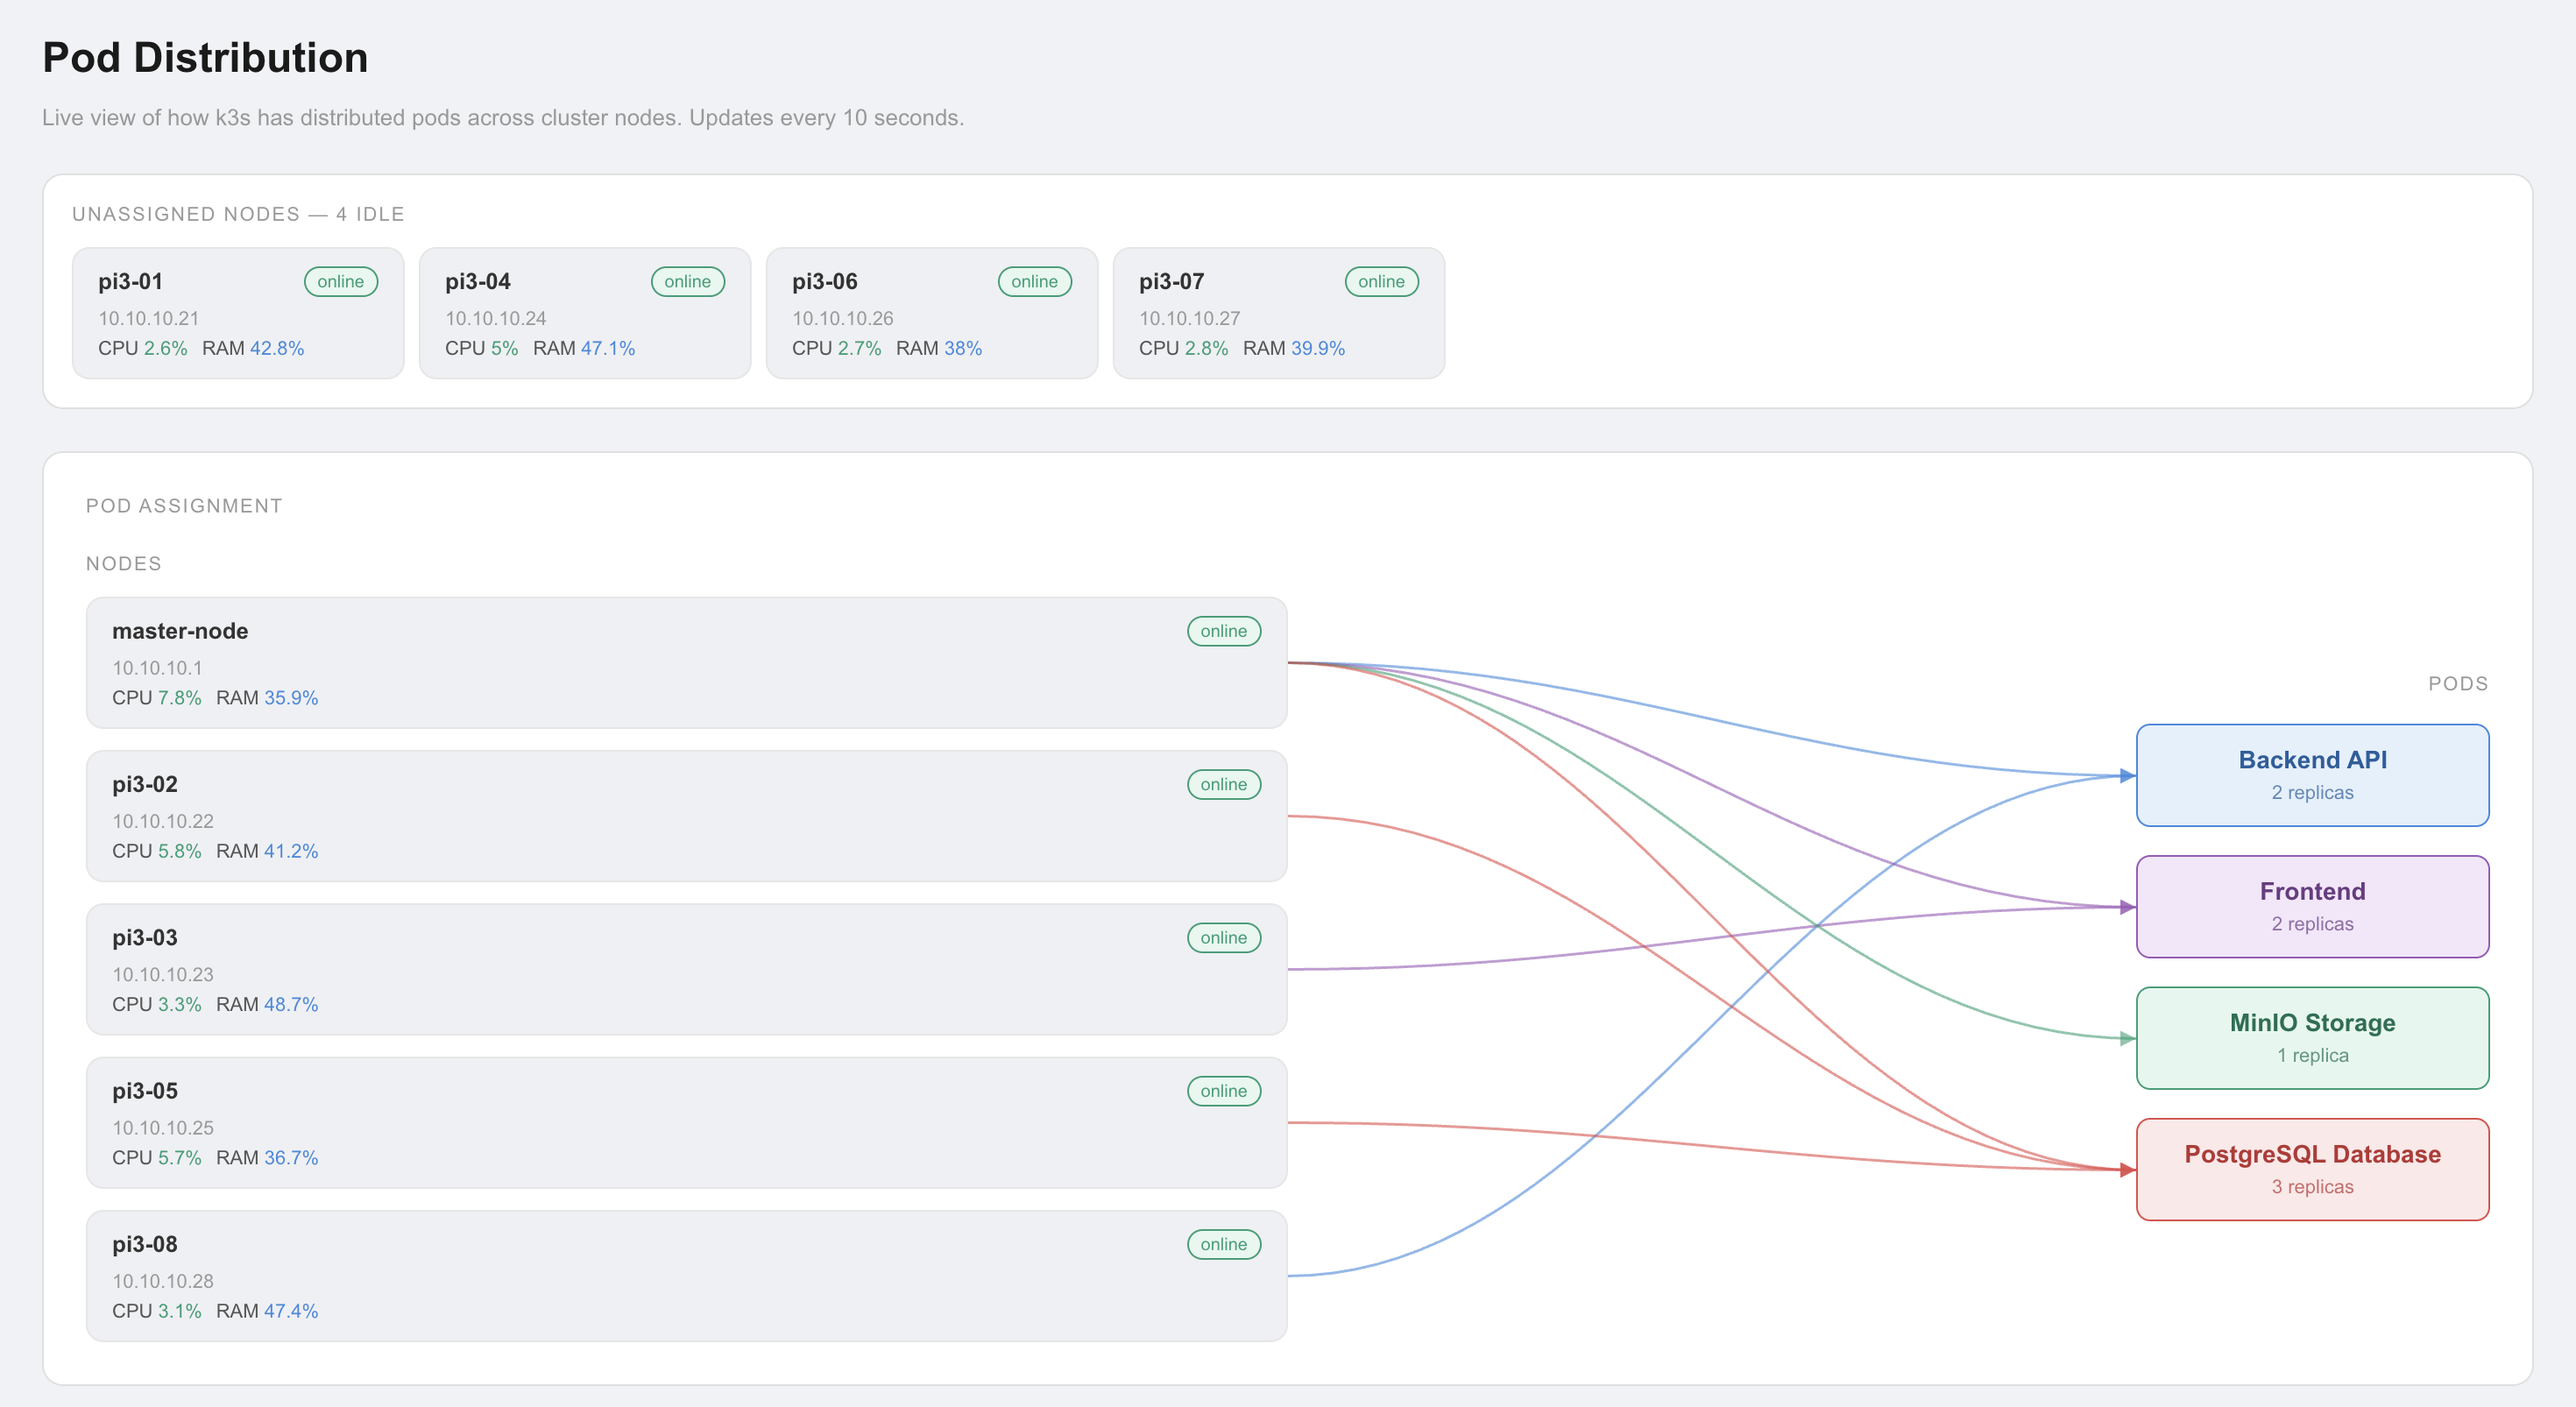
Task: Click the pi3-06 node name
Action: 825,282
